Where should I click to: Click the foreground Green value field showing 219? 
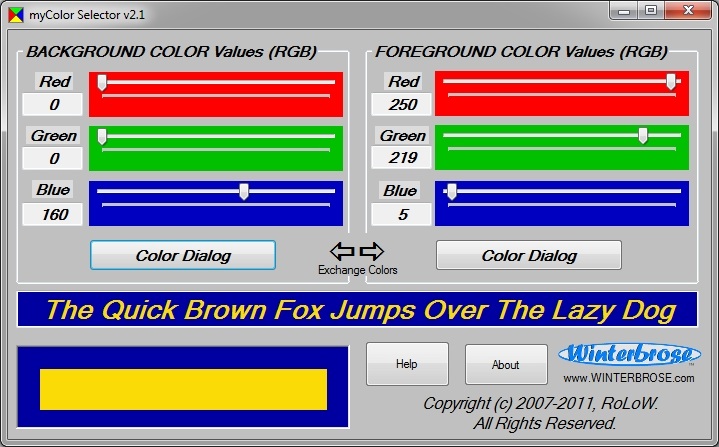402,158
